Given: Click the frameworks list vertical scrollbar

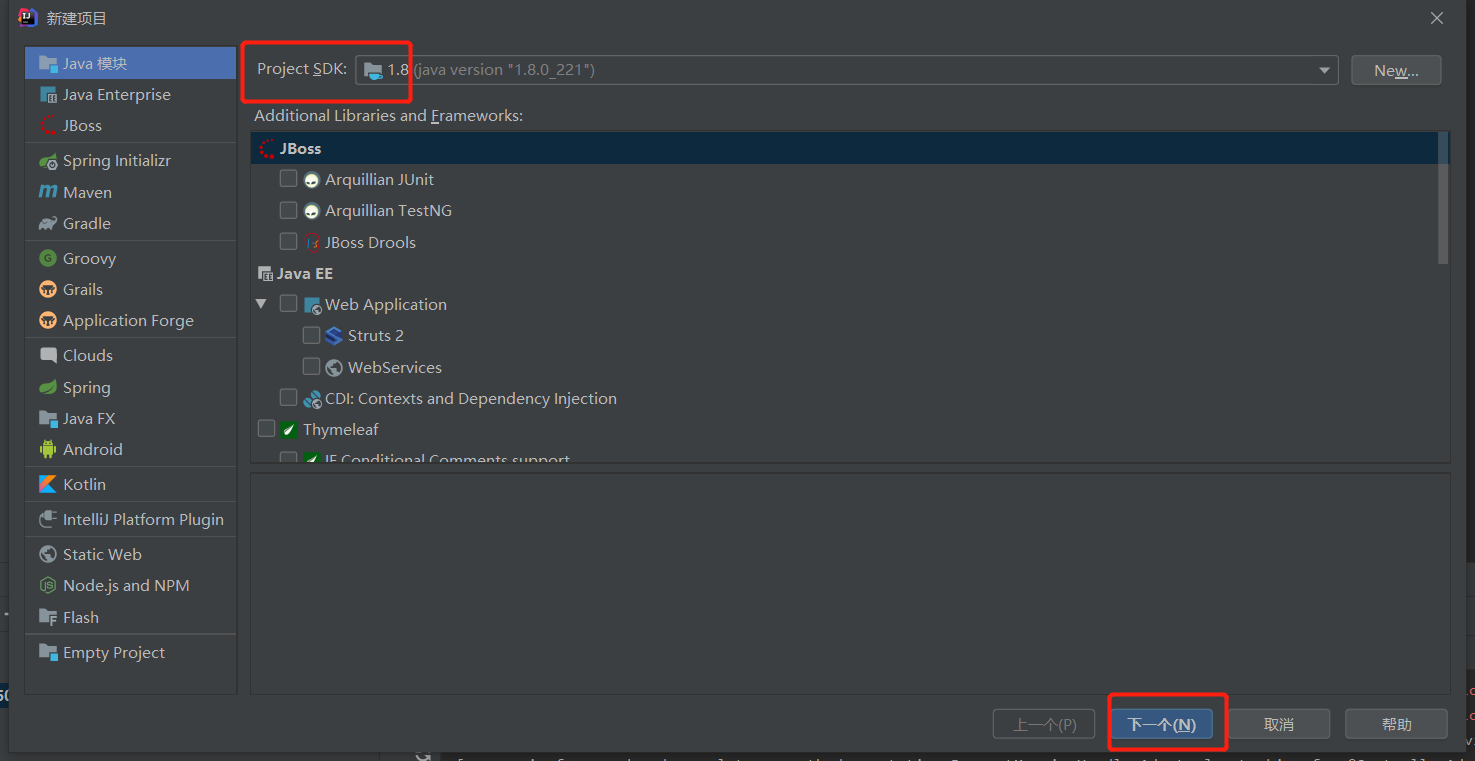Looking at the screenshot, I should pos(1443,198).
